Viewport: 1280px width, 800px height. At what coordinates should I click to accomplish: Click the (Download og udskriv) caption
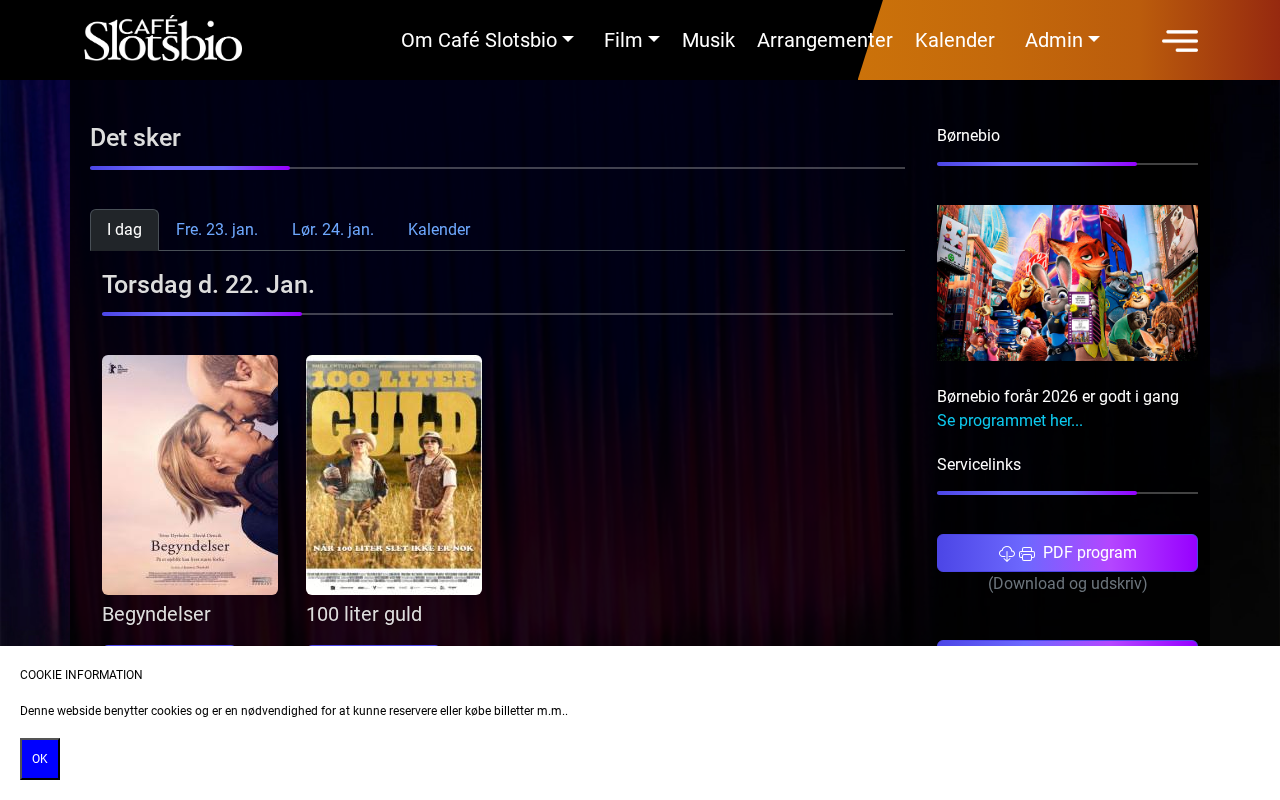click(1067, 583)
